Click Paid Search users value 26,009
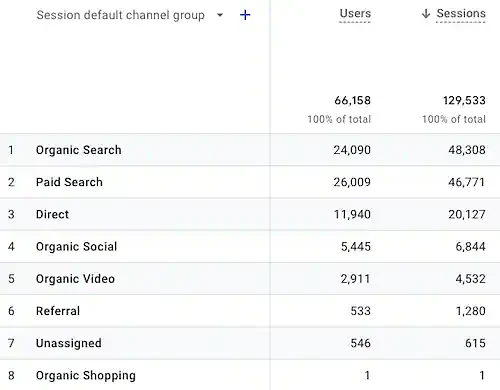The height and width of the screenshot is (390, 500). point(352,182)
